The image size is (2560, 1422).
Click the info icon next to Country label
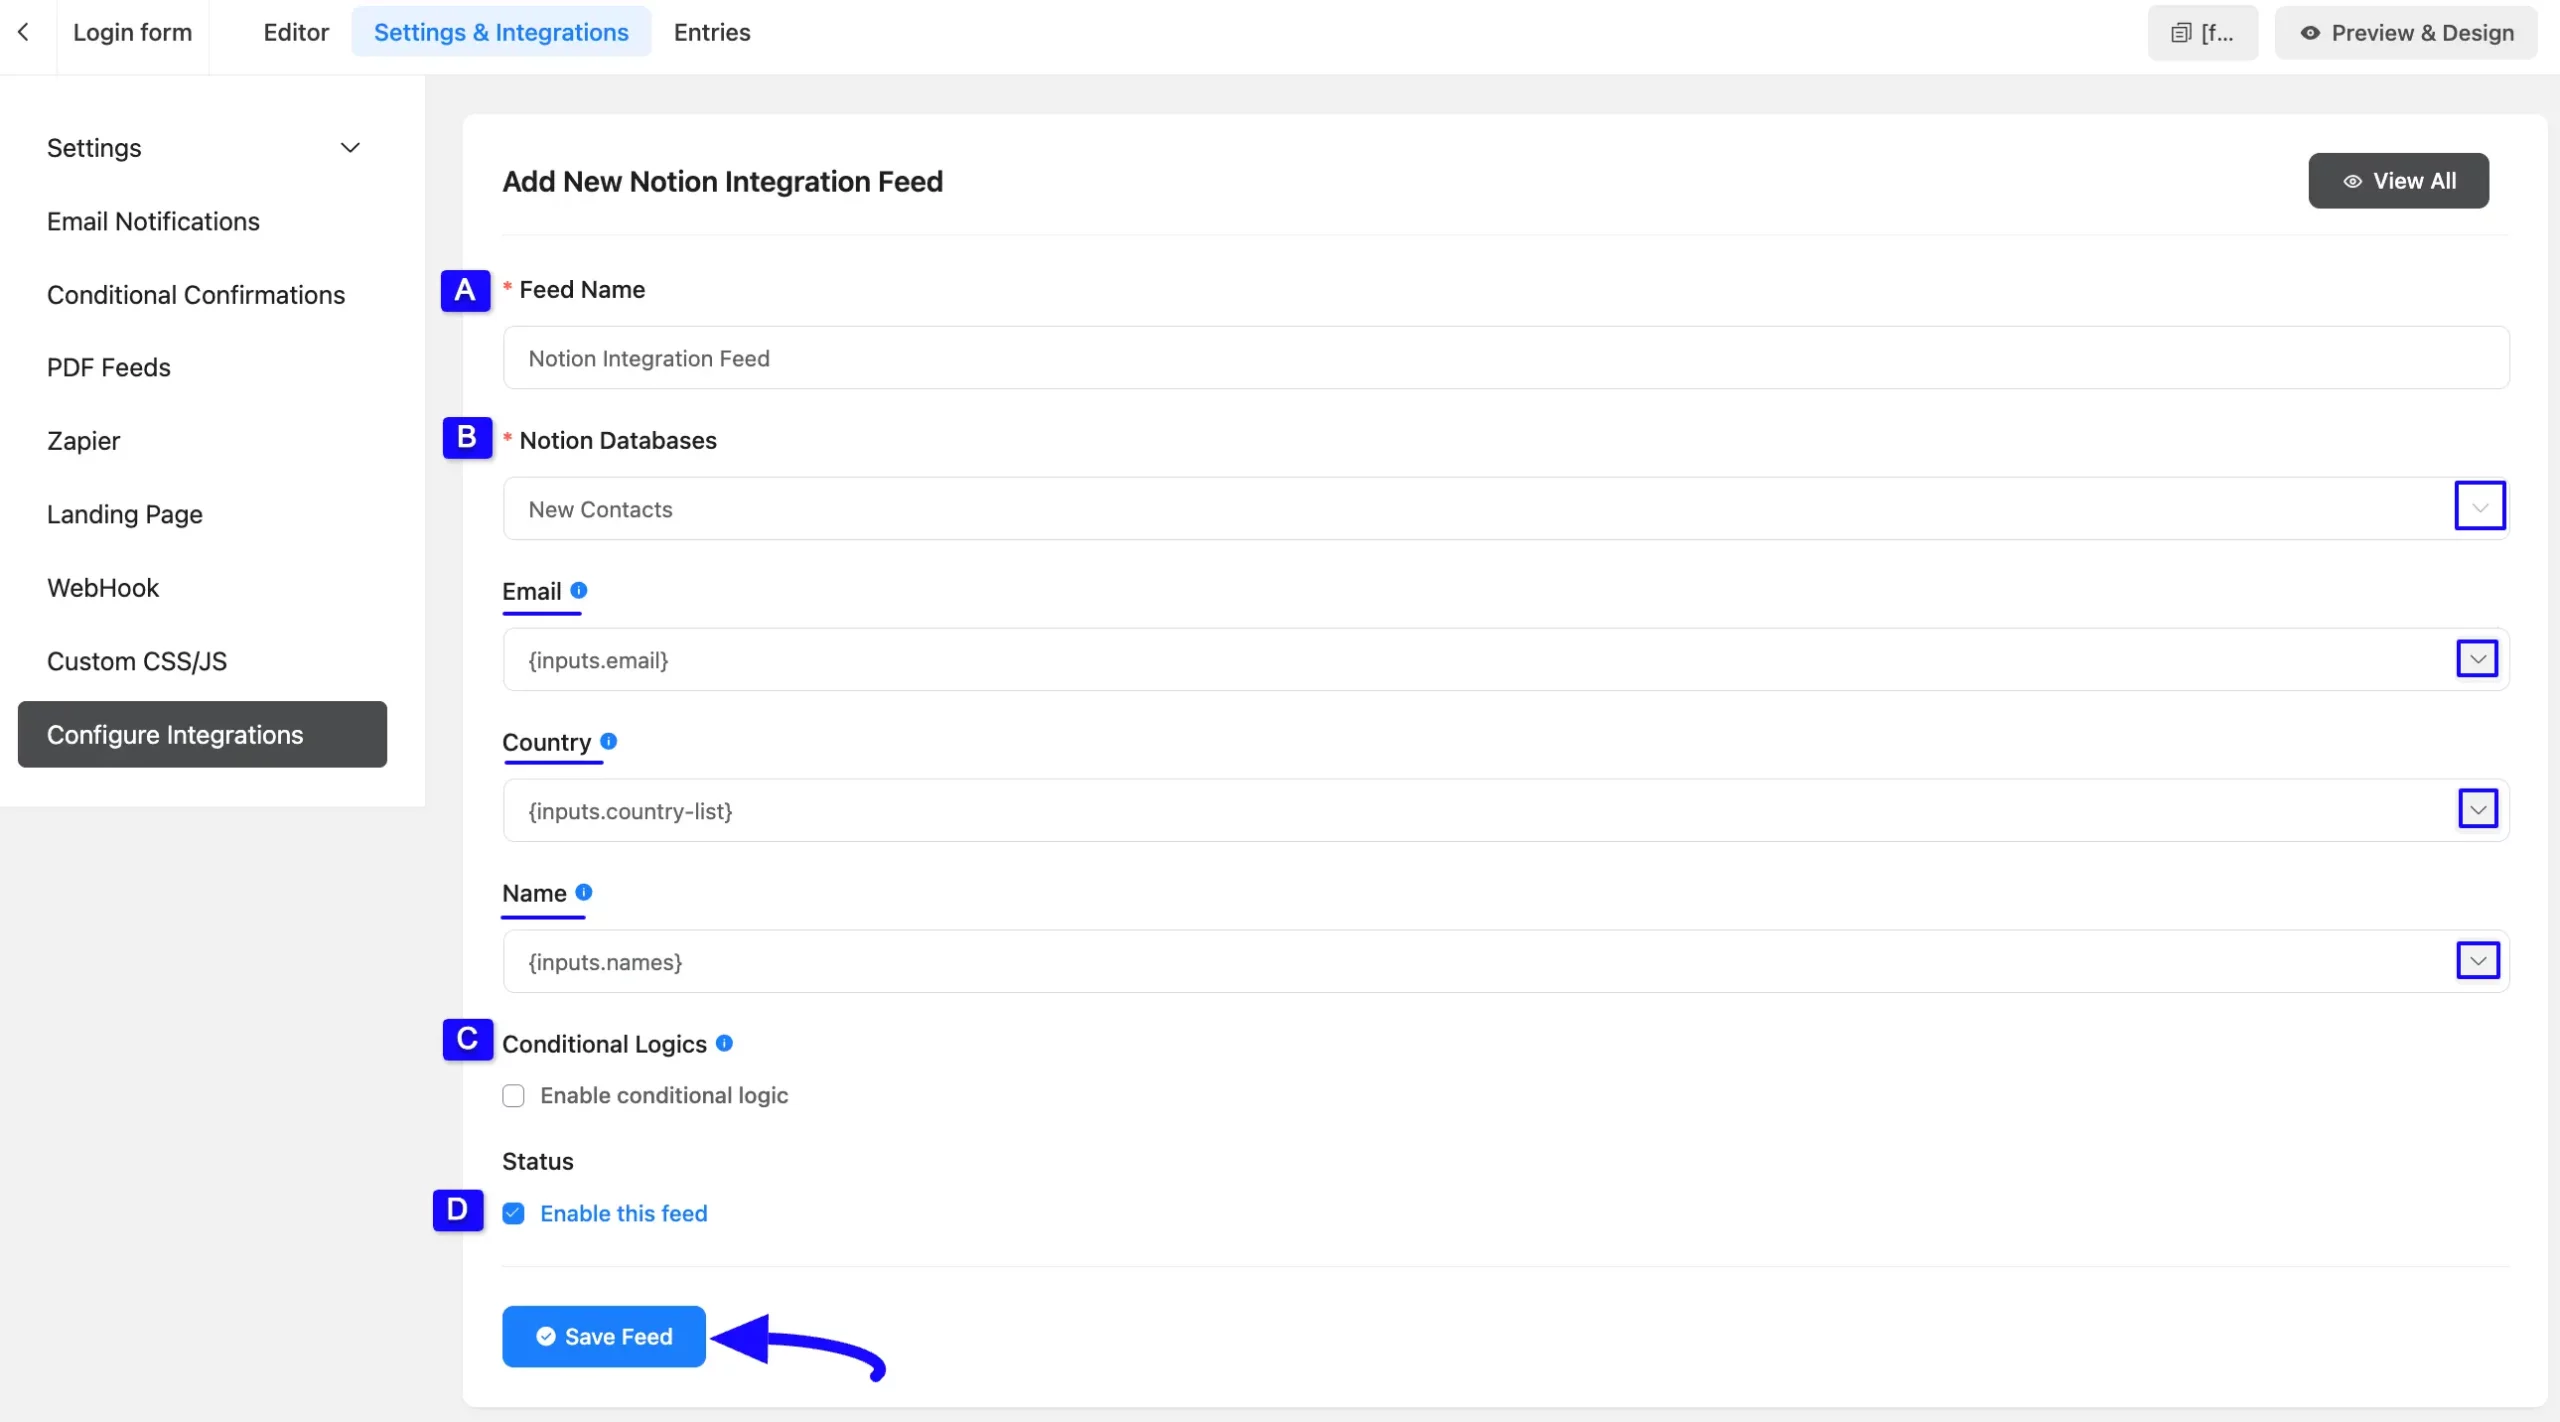click(x=608, y=741)
